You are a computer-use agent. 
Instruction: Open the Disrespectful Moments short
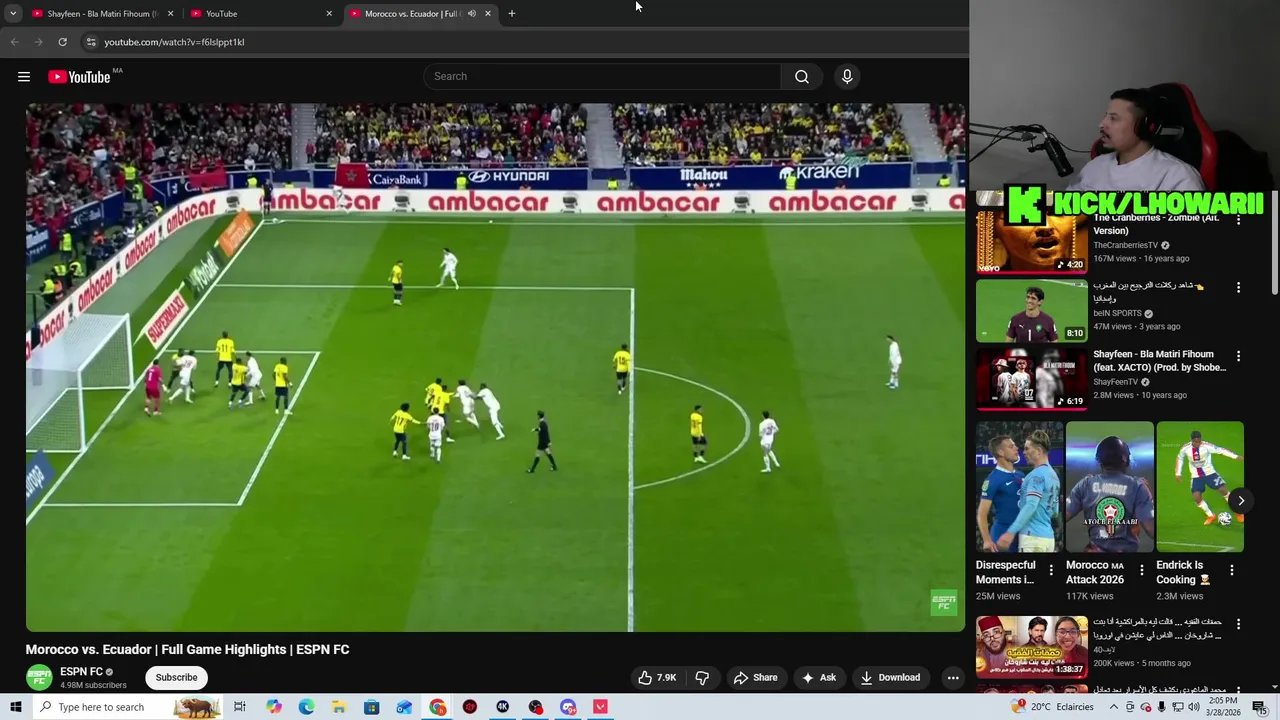click(x=1020, y=487)
